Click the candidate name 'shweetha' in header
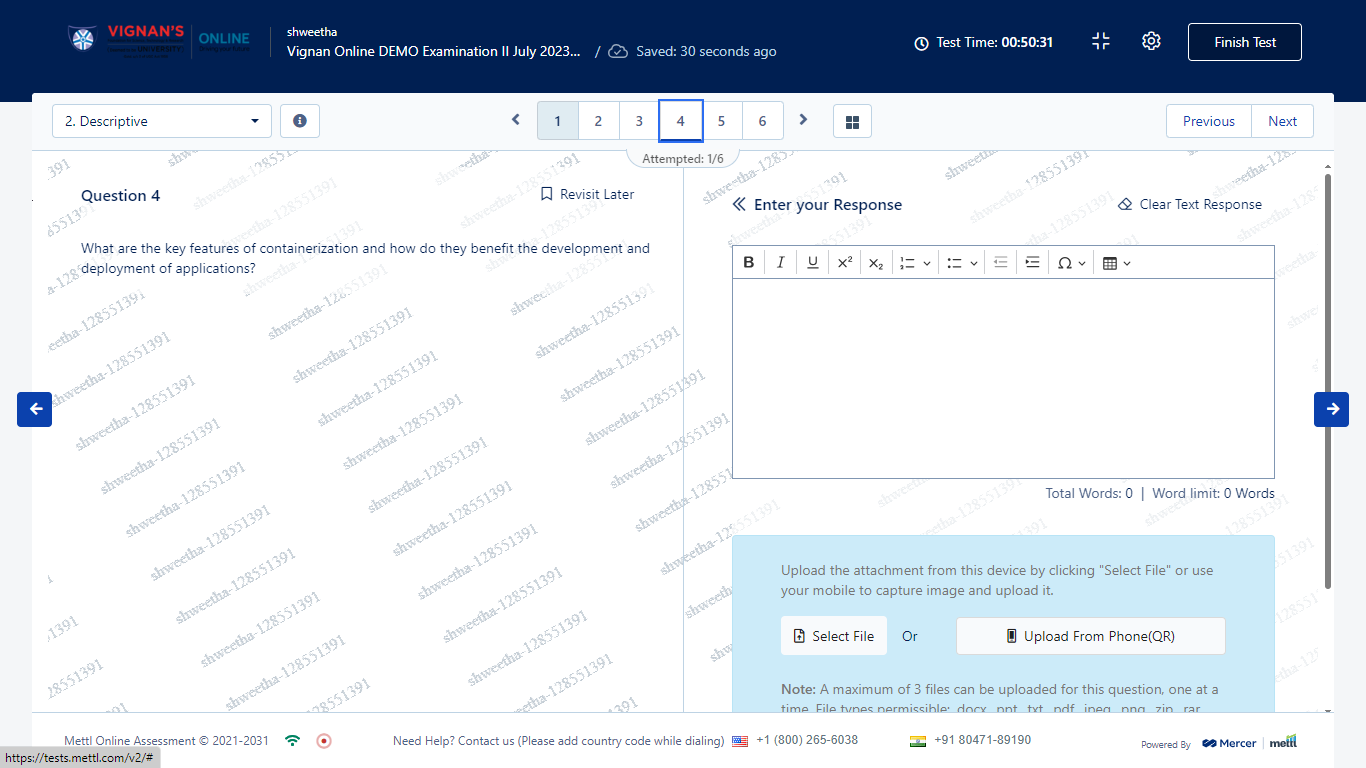 coord(312,32)
